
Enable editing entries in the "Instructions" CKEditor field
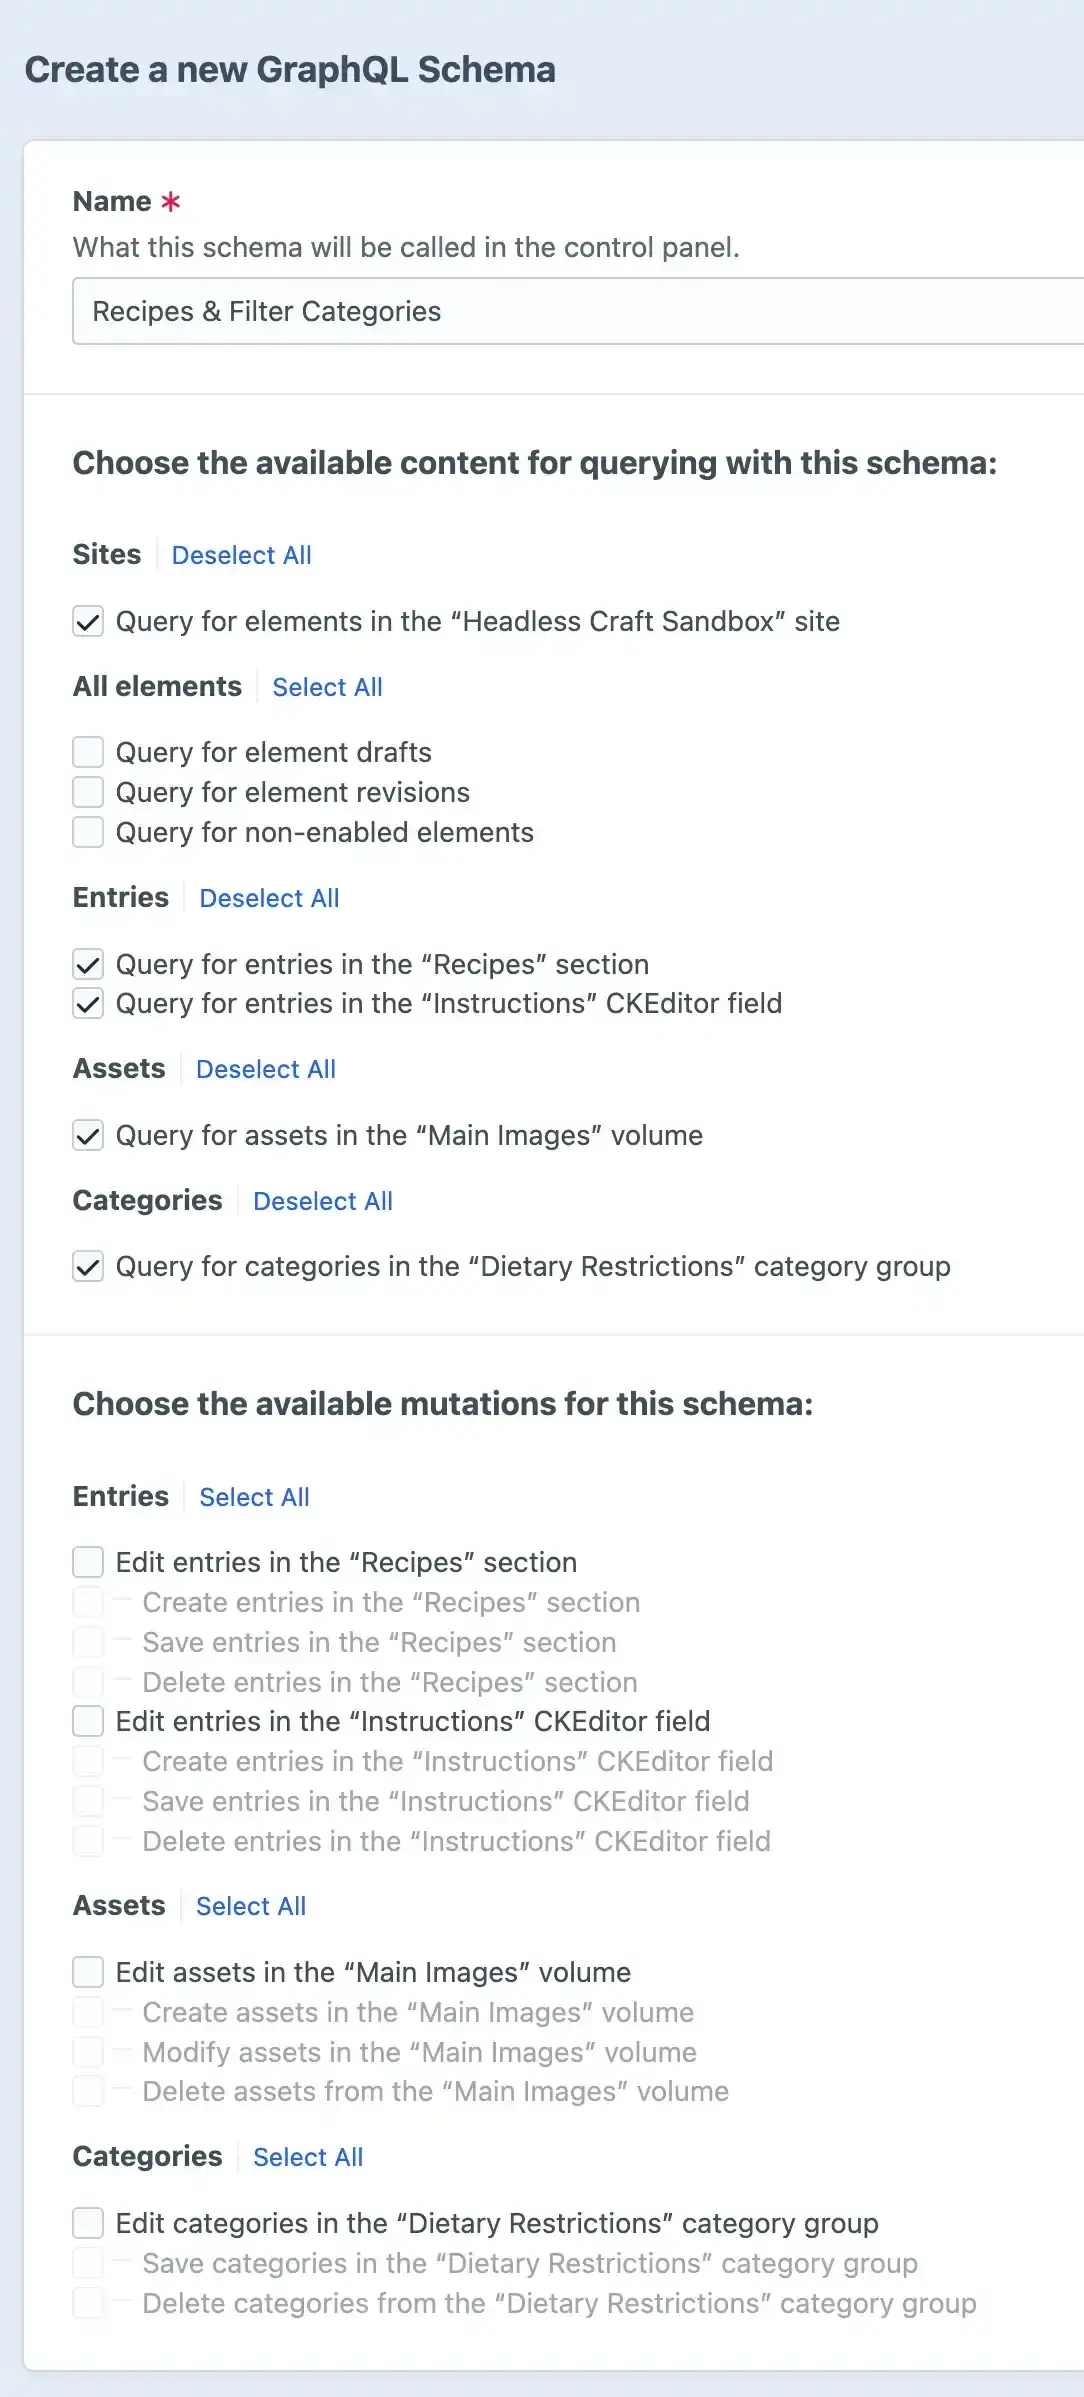[88, 1721]
